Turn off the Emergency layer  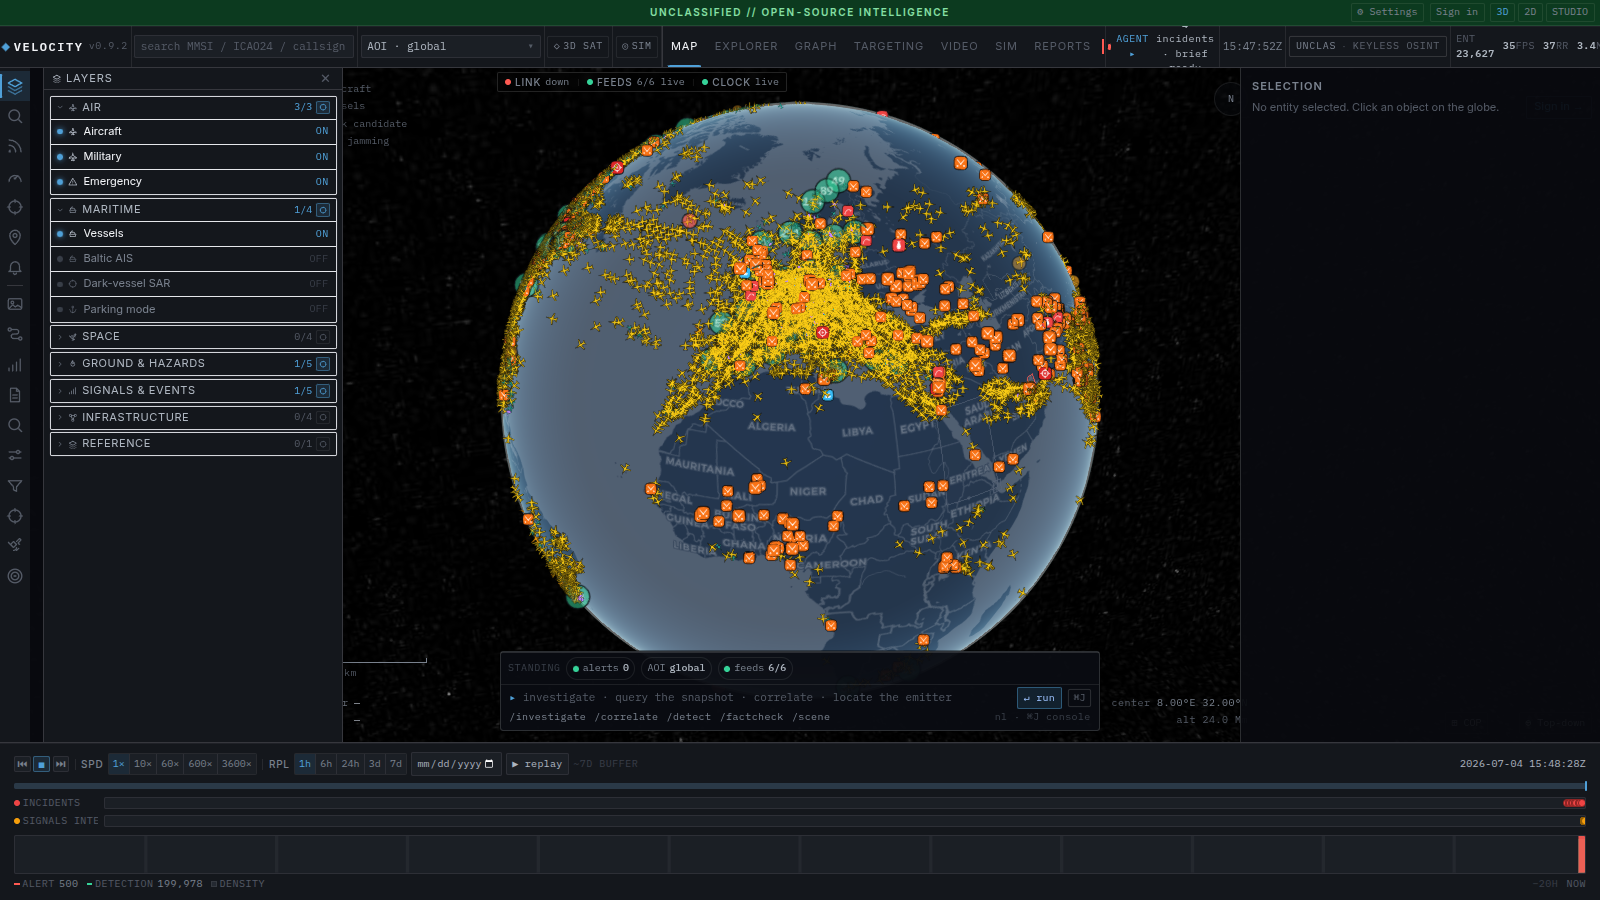pyautogui.click(x=193, y=182)
